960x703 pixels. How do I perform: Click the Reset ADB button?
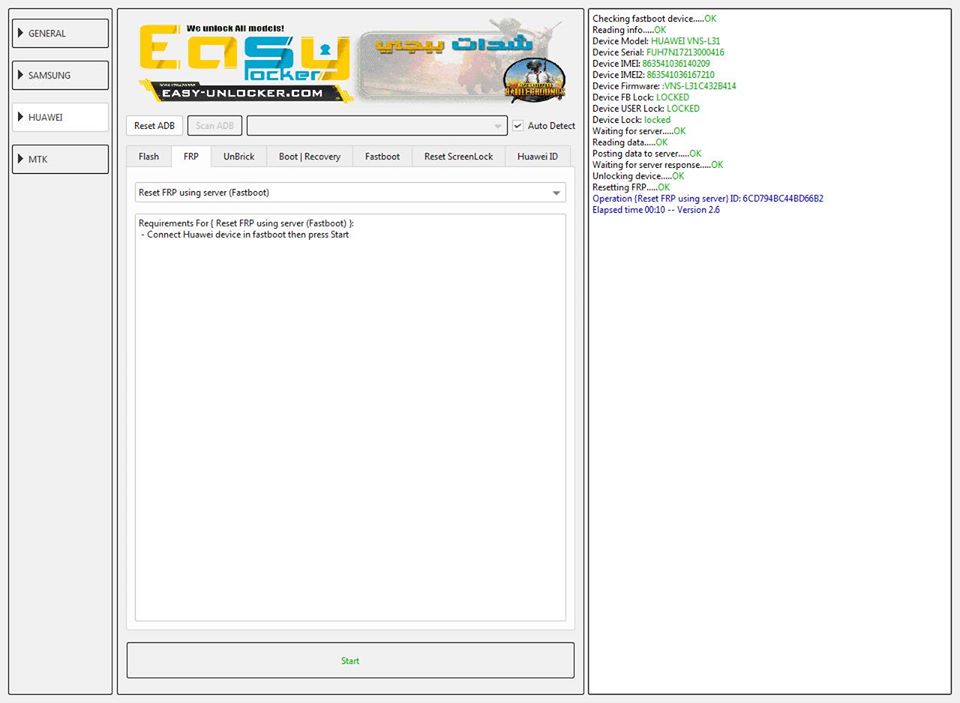click(x=154, y=126)
